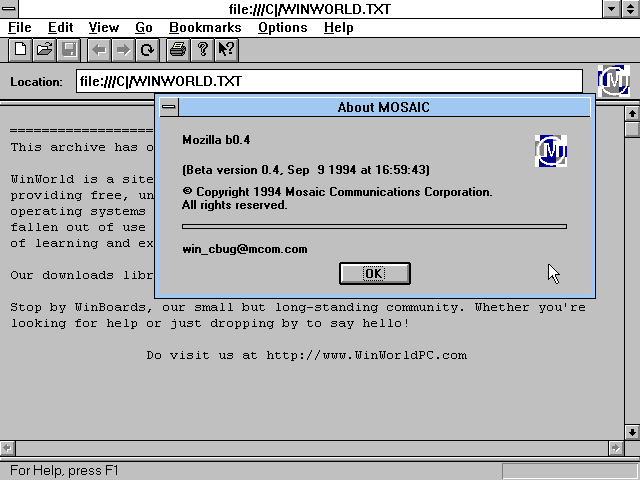The image size is (640, 480).
Task: Click the About MOSAIC title bar
Action: coord(384,107)
